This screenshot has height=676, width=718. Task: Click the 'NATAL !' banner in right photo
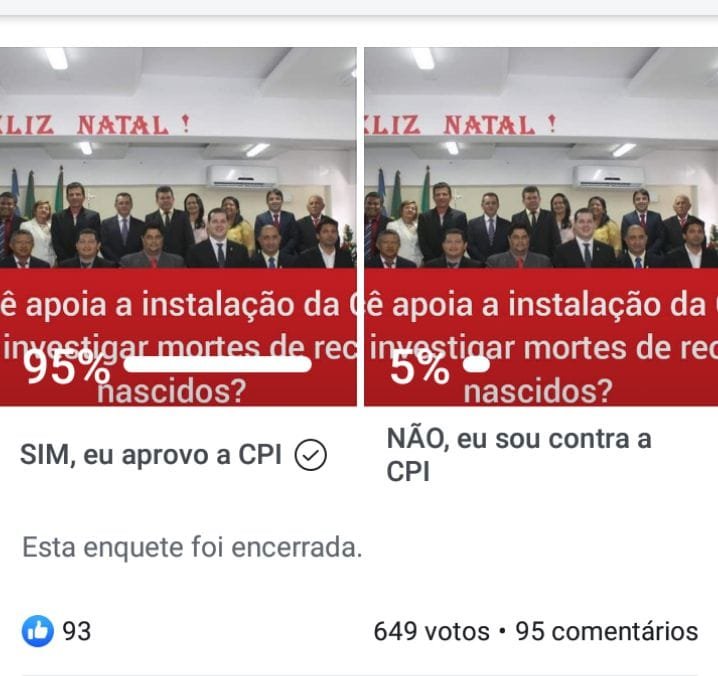(x=500, y=125)
